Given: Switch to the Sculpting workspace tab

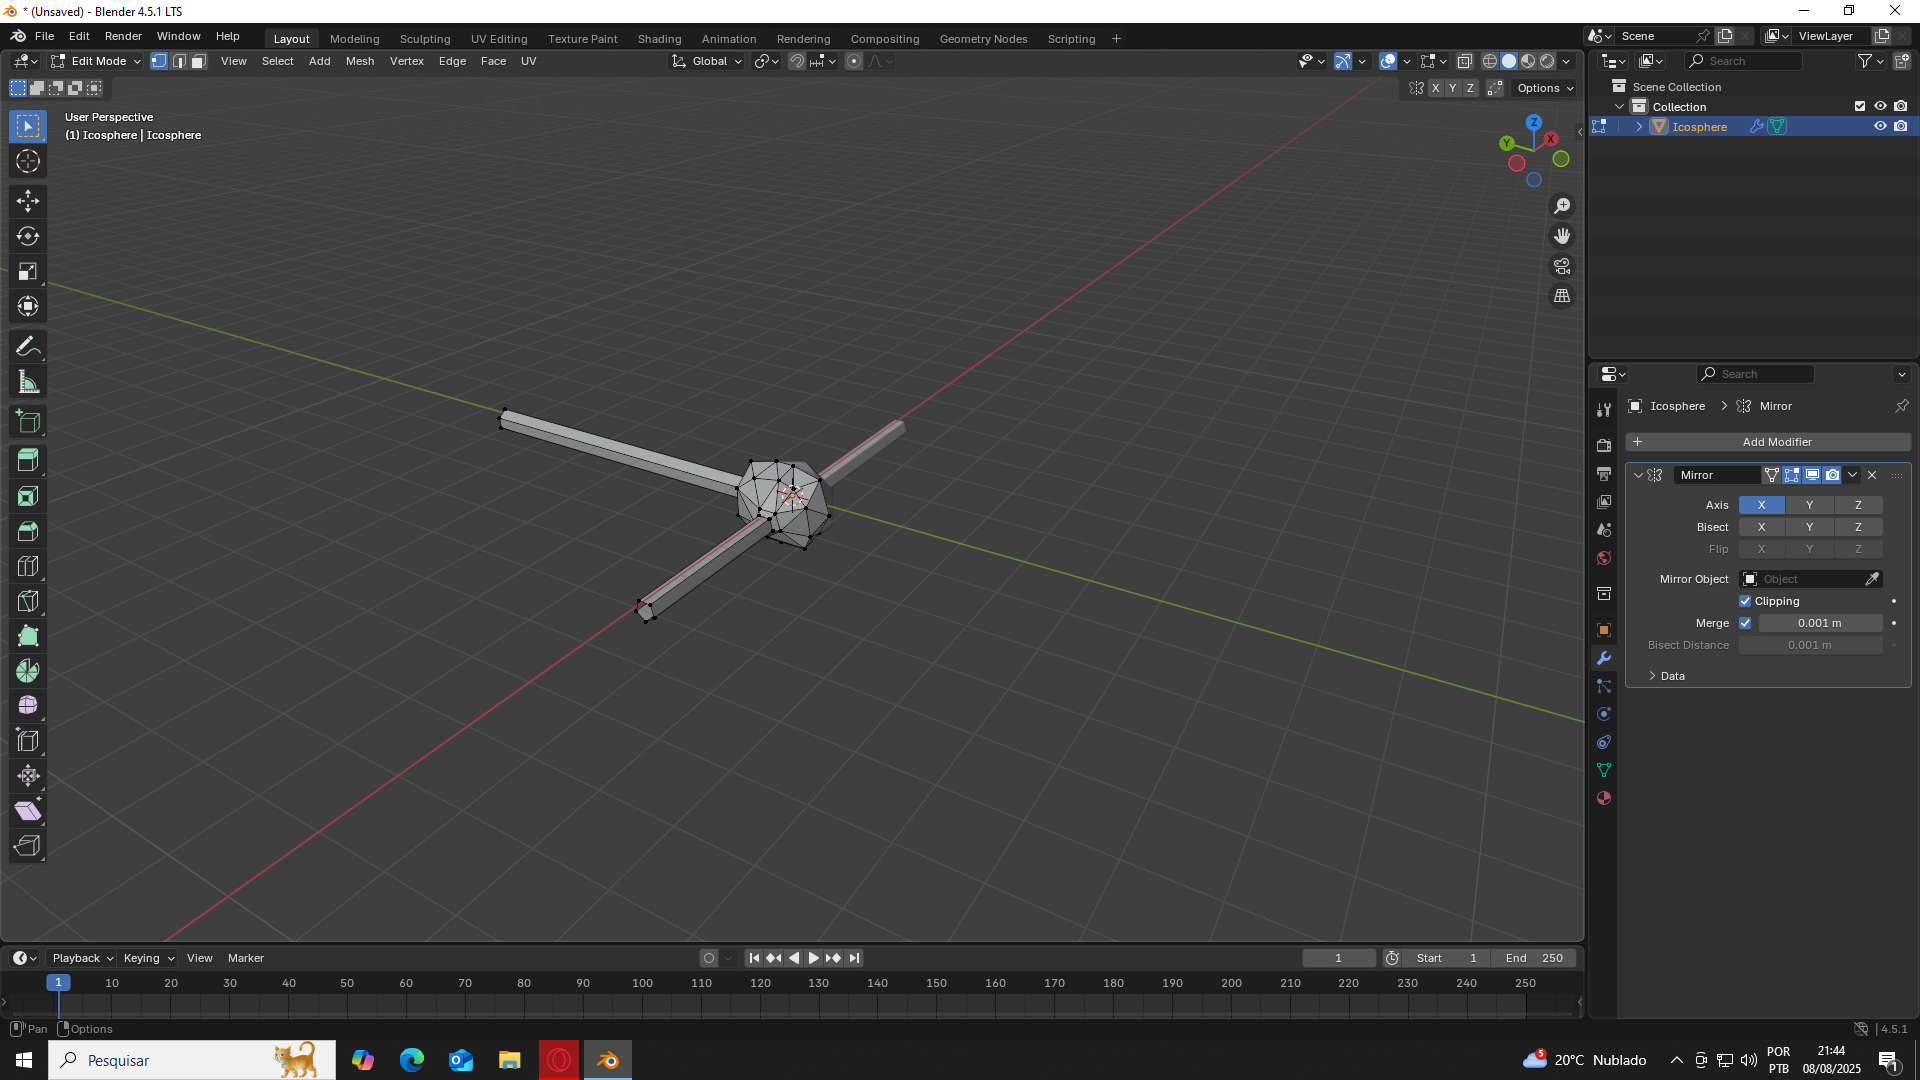Looking at the screenshot, I should tap(425, 39).
